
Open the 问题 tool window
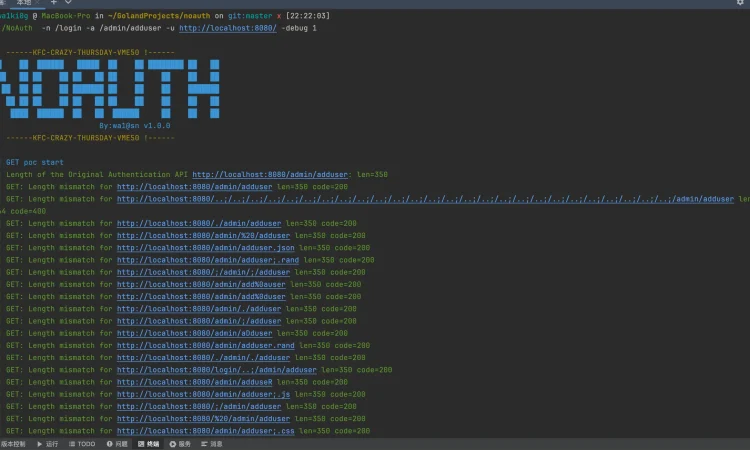(x=117, y=444)
